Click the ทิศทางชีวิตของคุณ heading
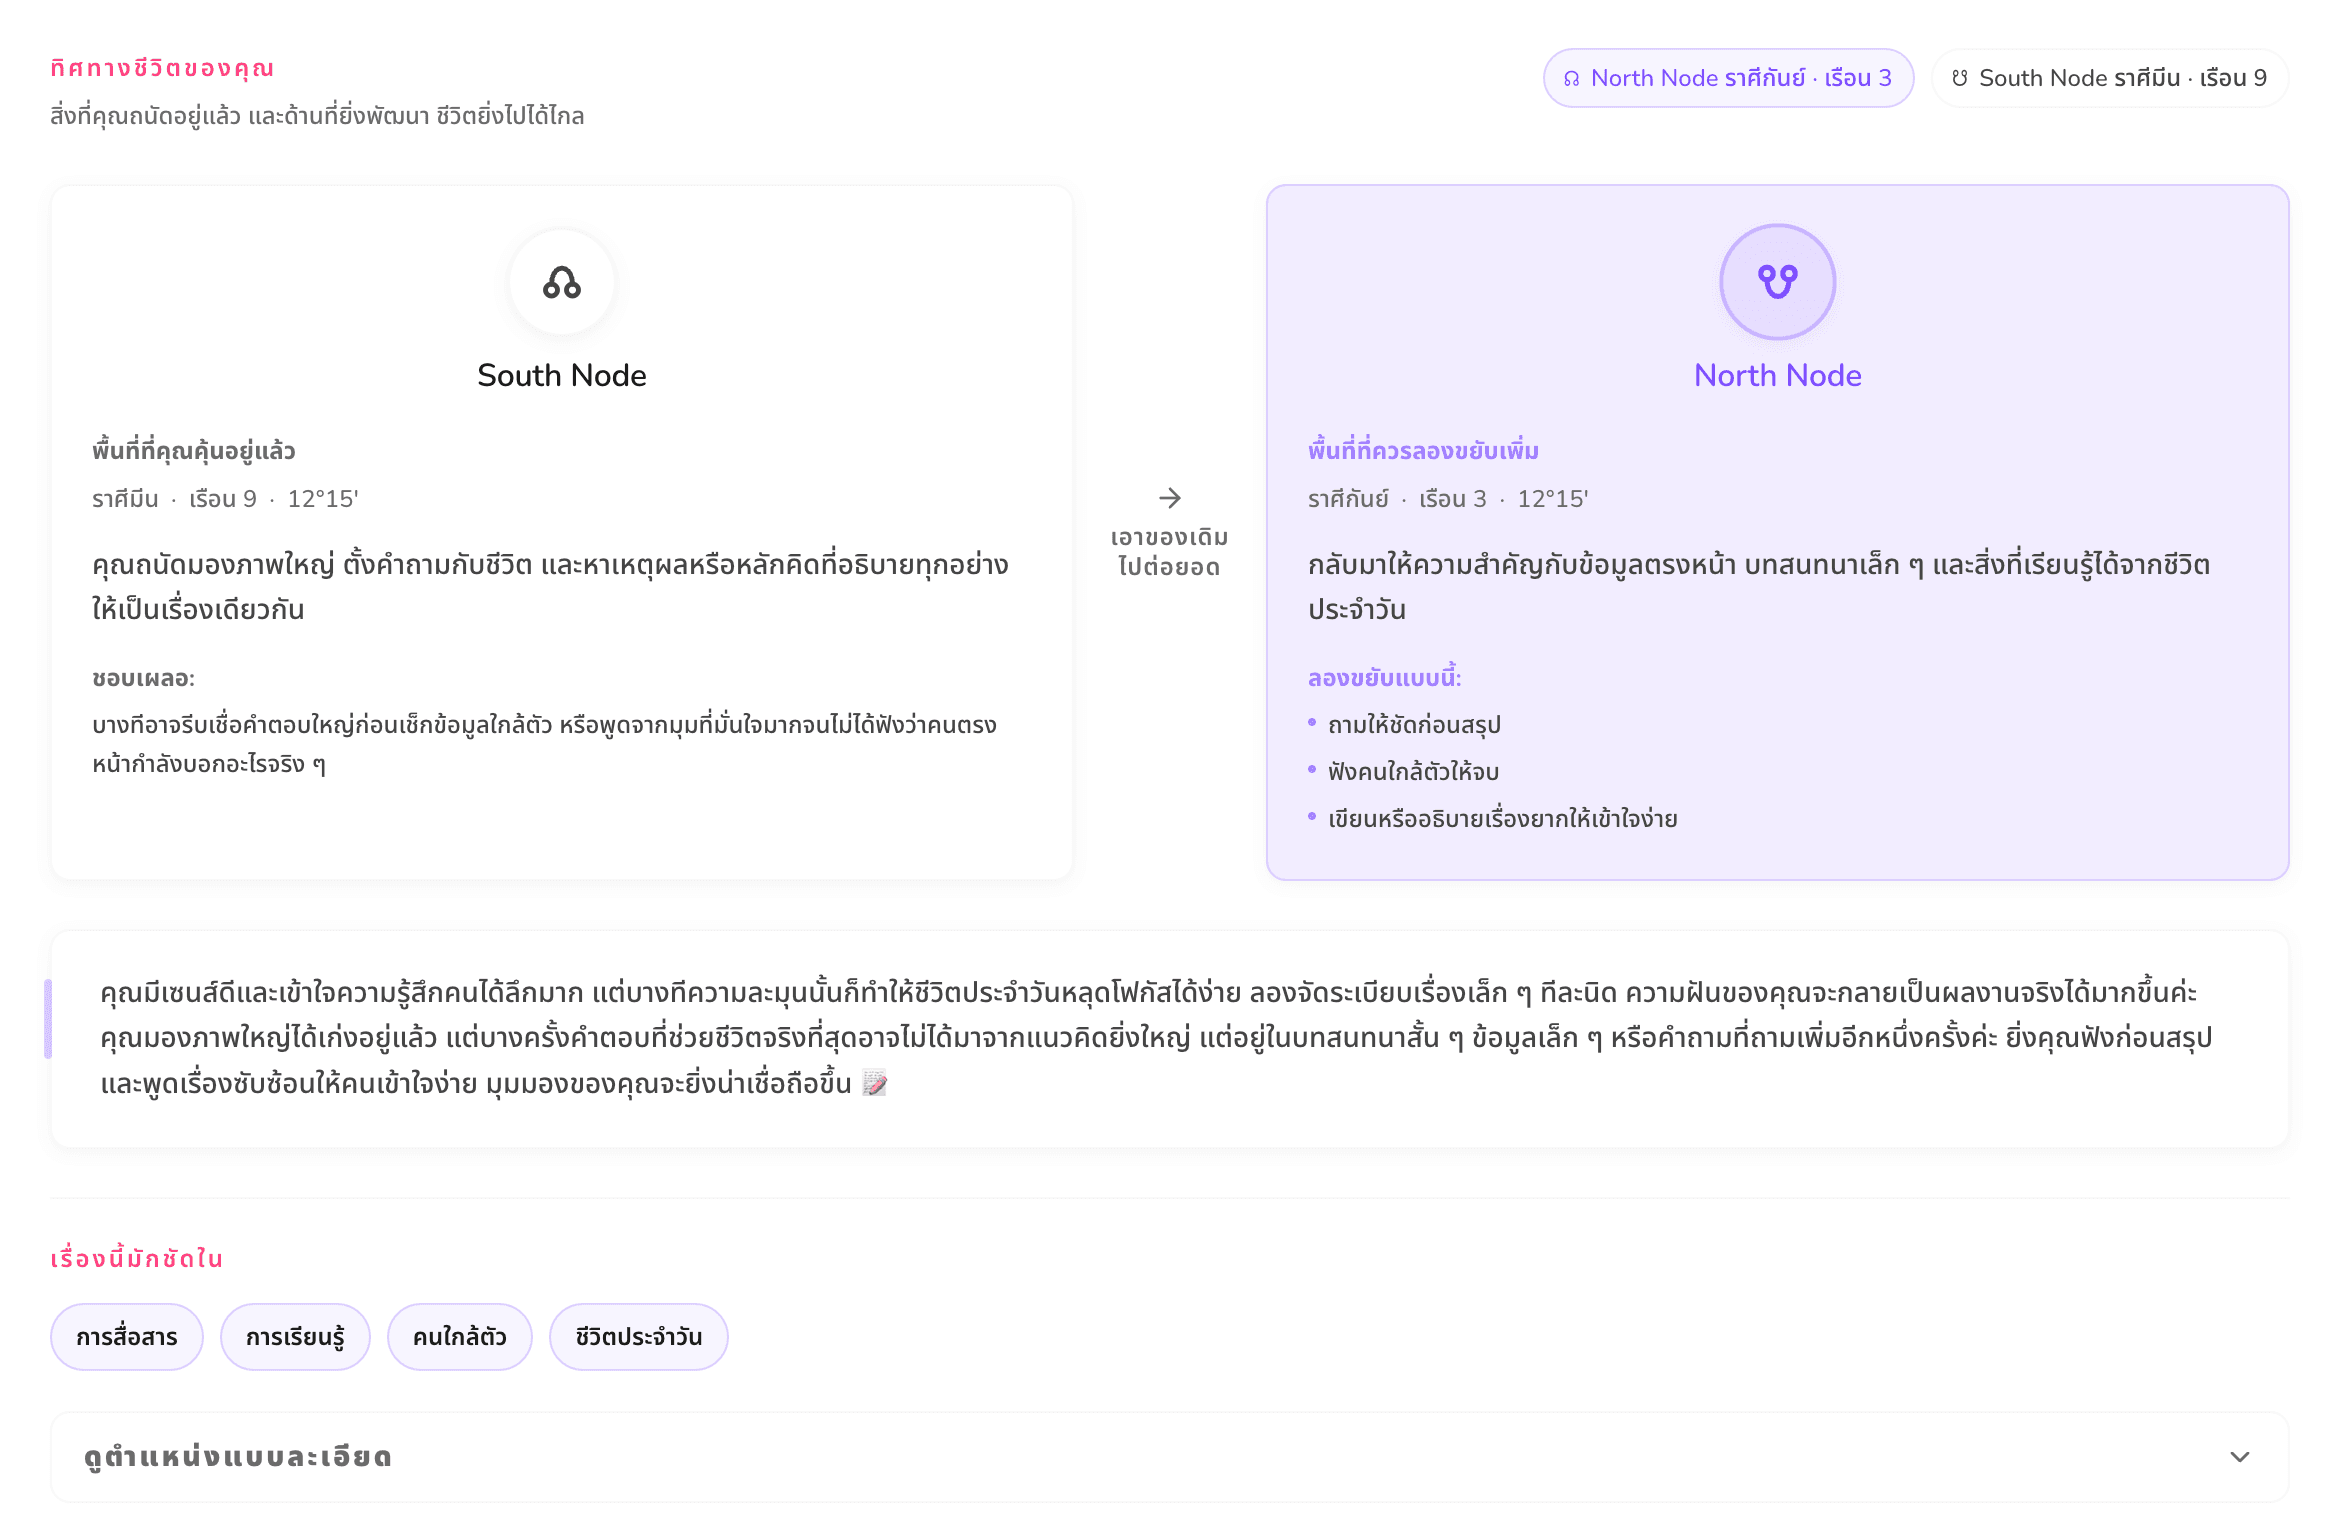 (x=162, y=68)
